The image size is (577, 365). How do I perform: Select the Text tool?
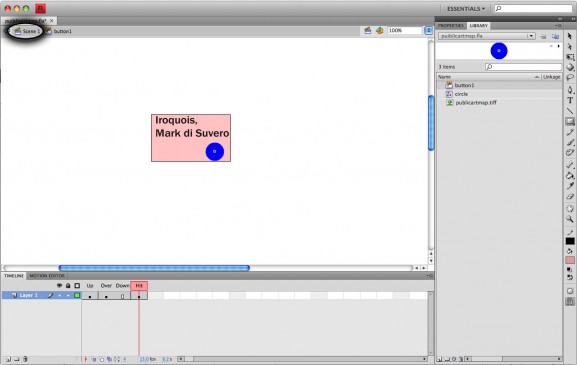pos(570,100)
